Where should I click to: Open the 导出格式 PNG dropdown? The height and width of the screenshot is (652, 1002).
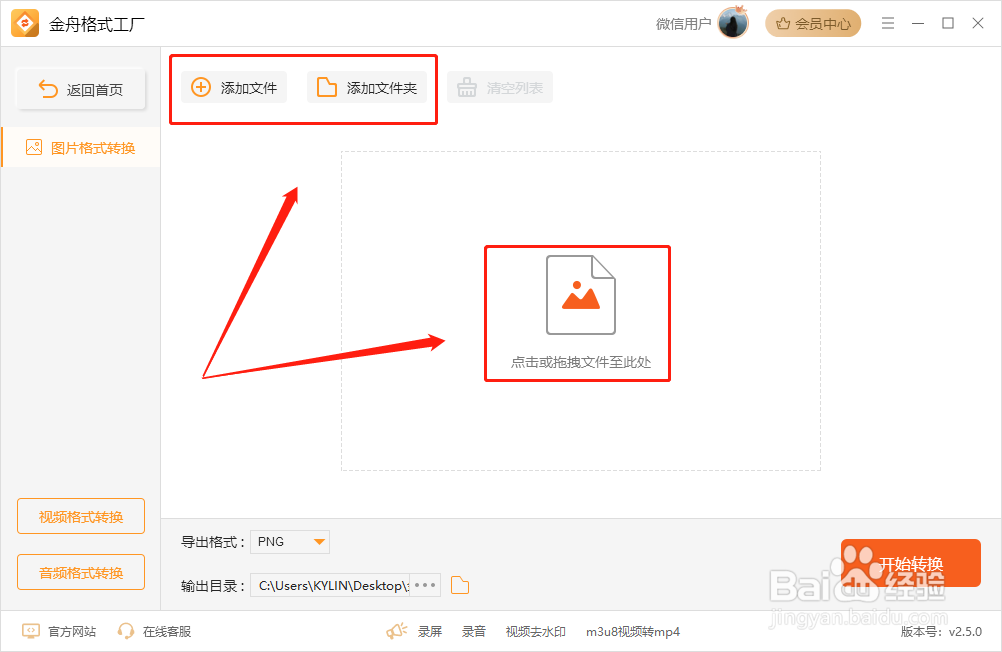(289, 541)
